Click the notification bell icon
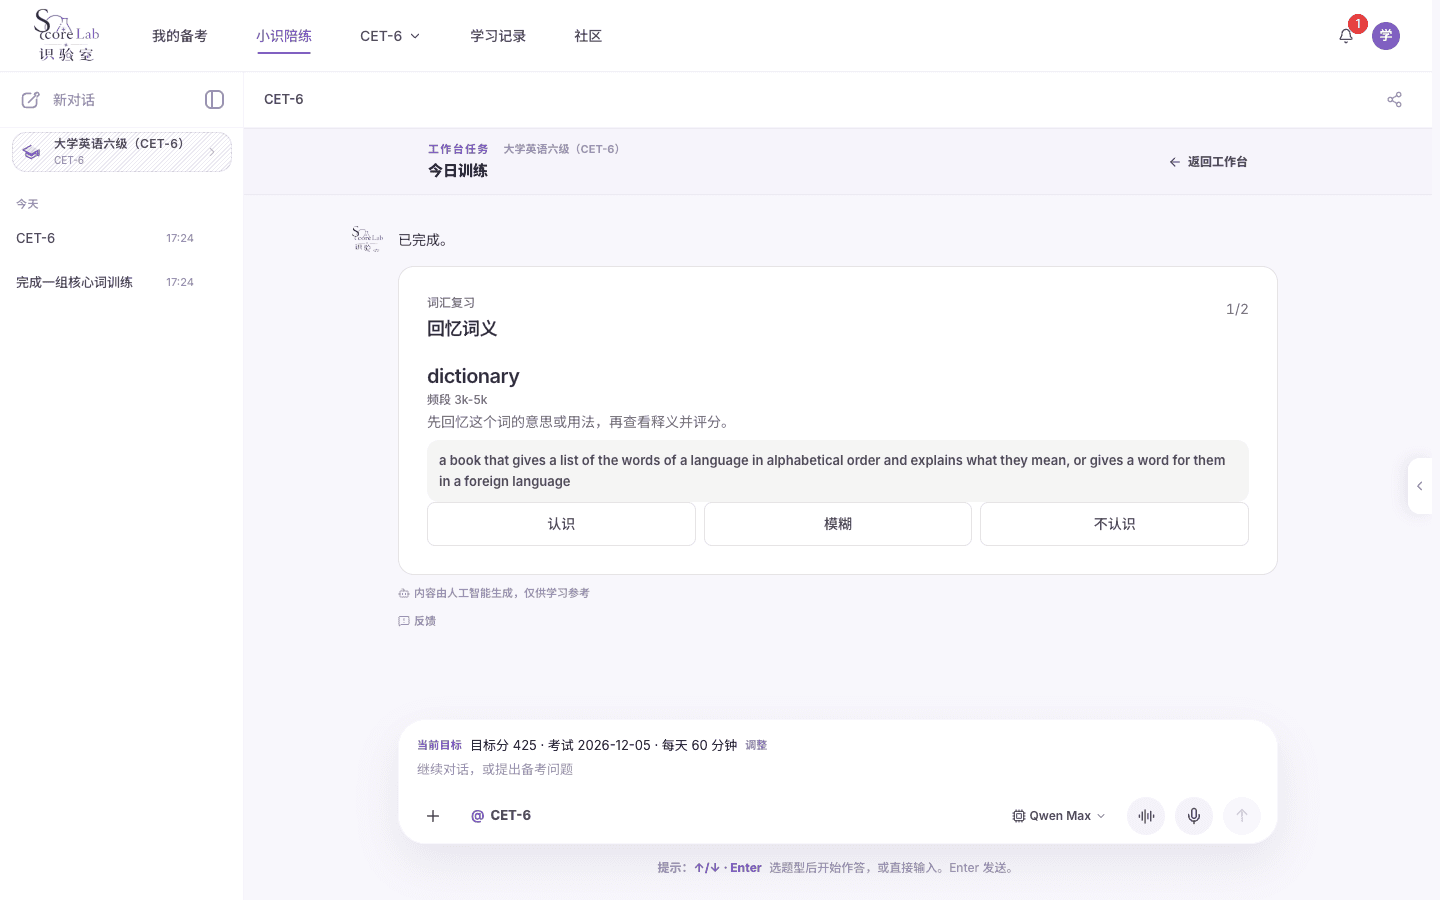Screen dimensions: 1440x900 (1346, 36)
